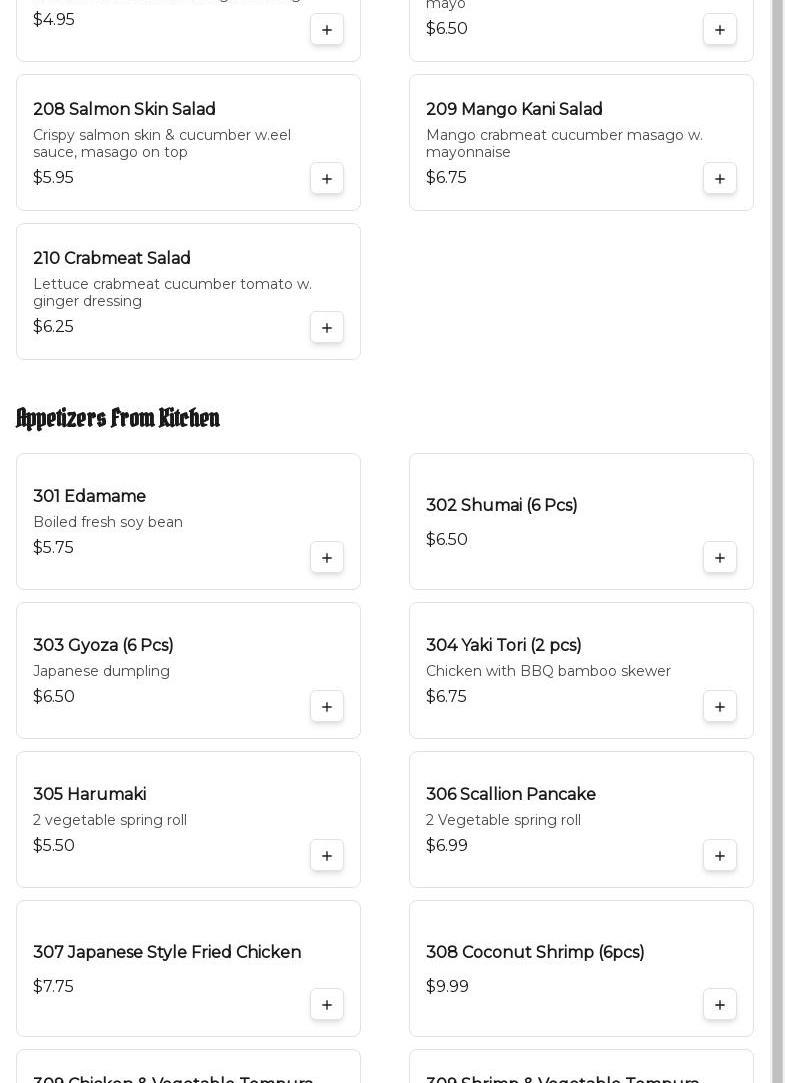Add 208 Salmon Skin Salad to cart

pos(327,179)
